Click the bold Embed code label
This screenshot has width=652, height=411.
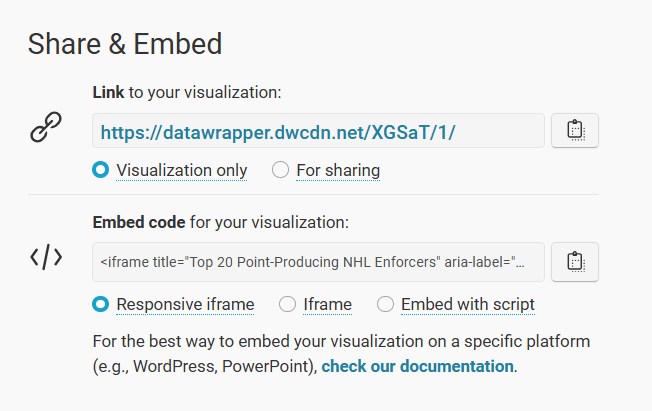click(139, 222)
